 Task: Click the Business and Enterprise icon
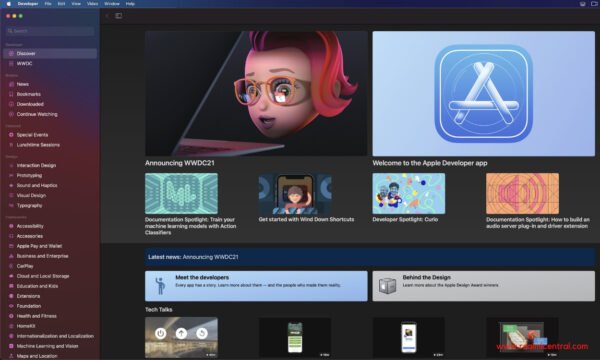pyautogui.click(x=11, y=256)
